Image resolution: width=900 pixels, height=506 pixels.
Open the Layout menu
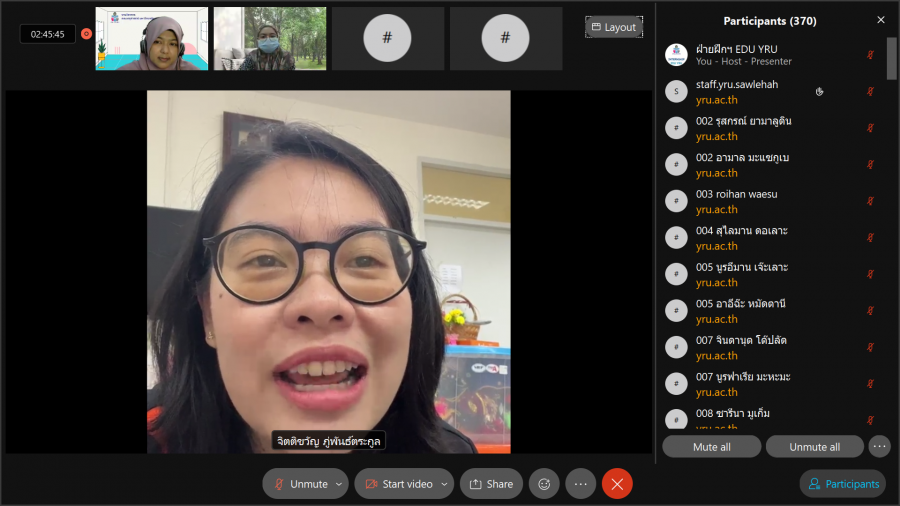[613, 27]
